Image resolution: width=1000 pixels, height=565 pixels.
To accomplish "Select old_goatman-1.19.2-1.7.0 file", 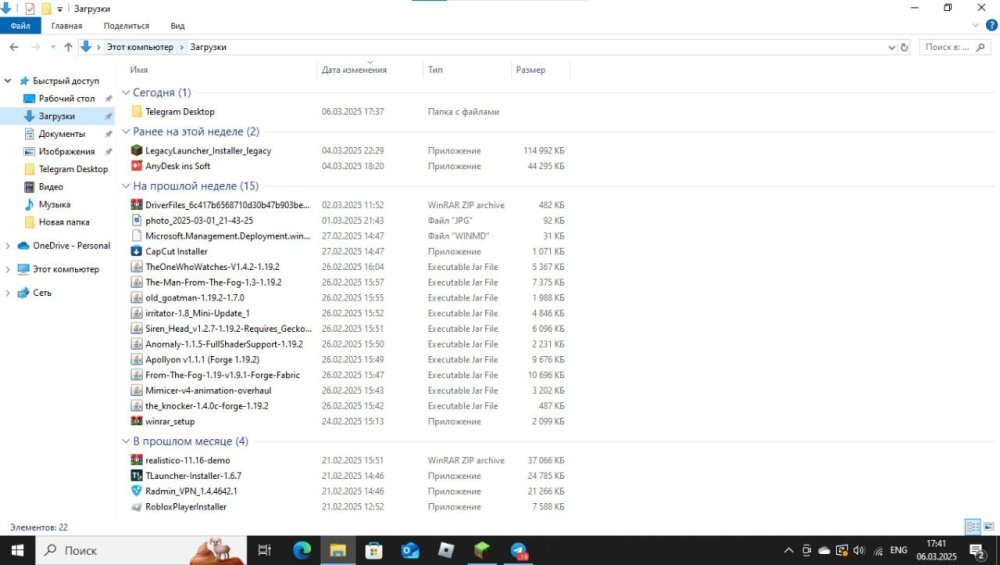I will tap(195, 298).
